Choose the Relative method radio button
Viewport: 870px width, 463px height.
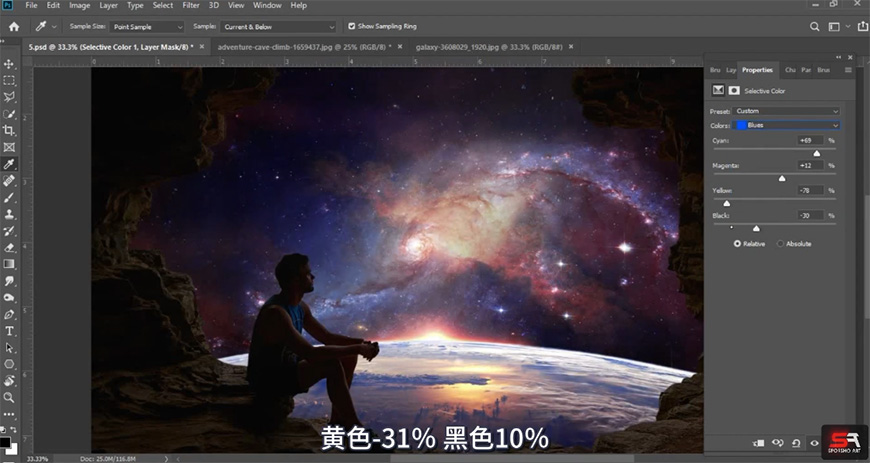tap(737, 244)
